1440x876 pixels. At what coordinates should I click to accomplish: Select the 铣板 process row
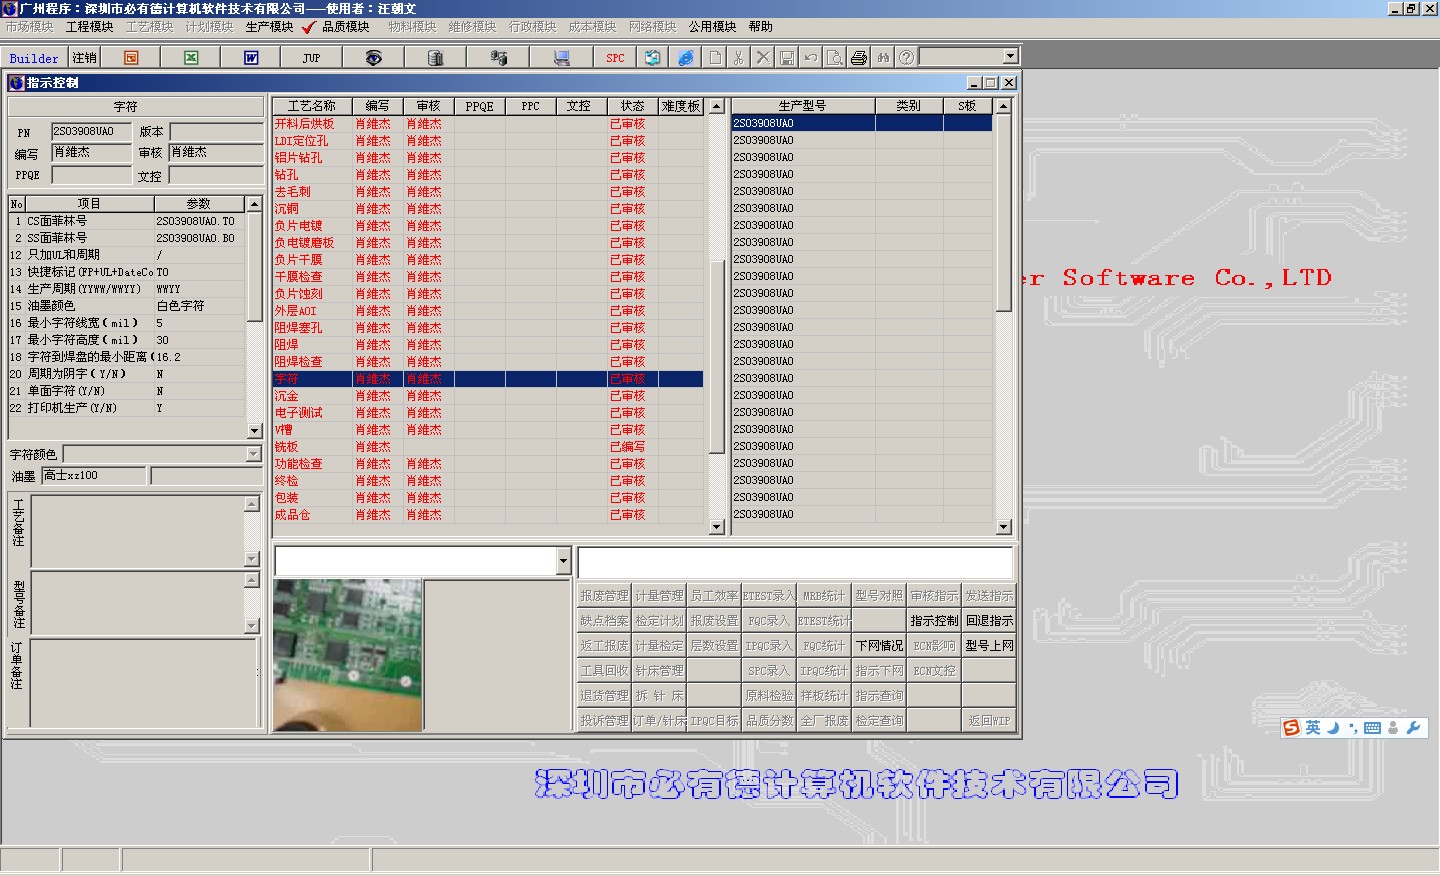pyautogui.click(x=488, y=447)
